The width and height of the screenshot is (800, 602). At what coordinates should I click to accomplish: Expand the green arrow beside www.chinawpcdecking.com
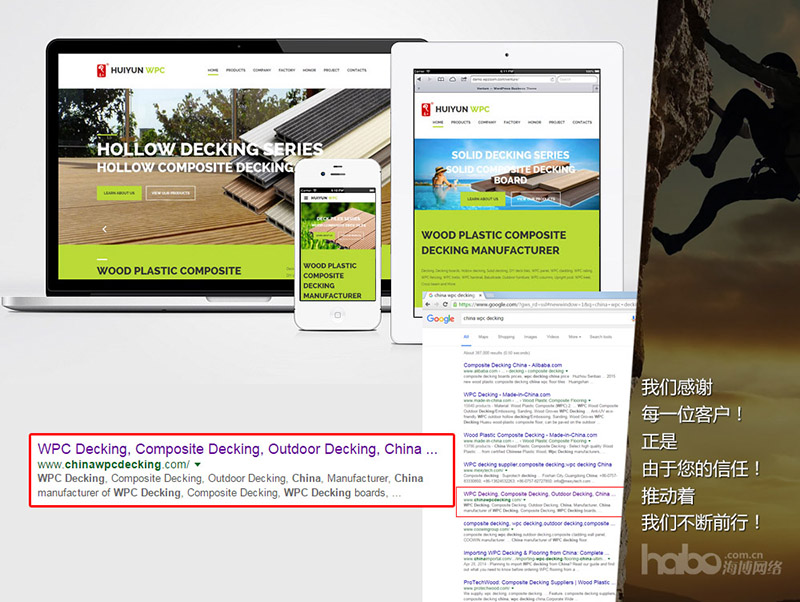[x=198, y=465]
